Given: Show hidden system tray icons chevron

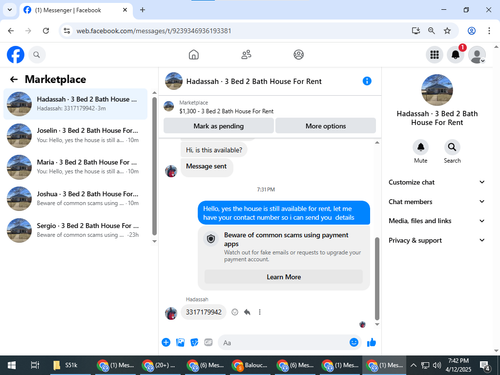Looking at the screenshot, I should tap(413, 365).
